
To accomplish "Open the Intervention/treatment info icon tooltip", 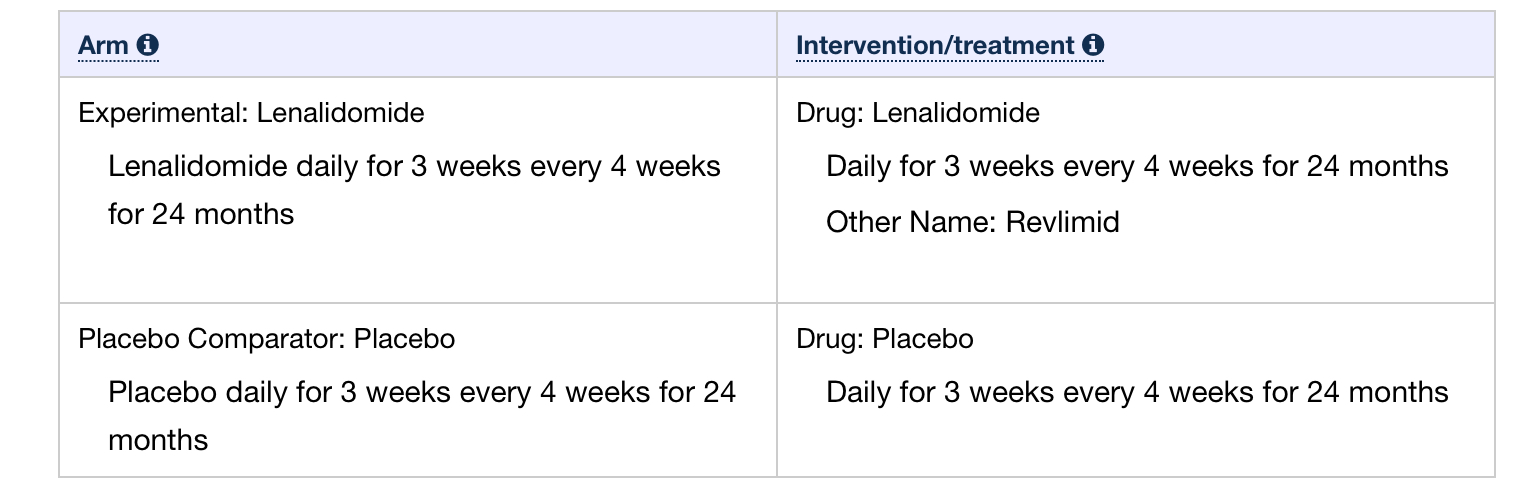I will (x=1093, y=45).
